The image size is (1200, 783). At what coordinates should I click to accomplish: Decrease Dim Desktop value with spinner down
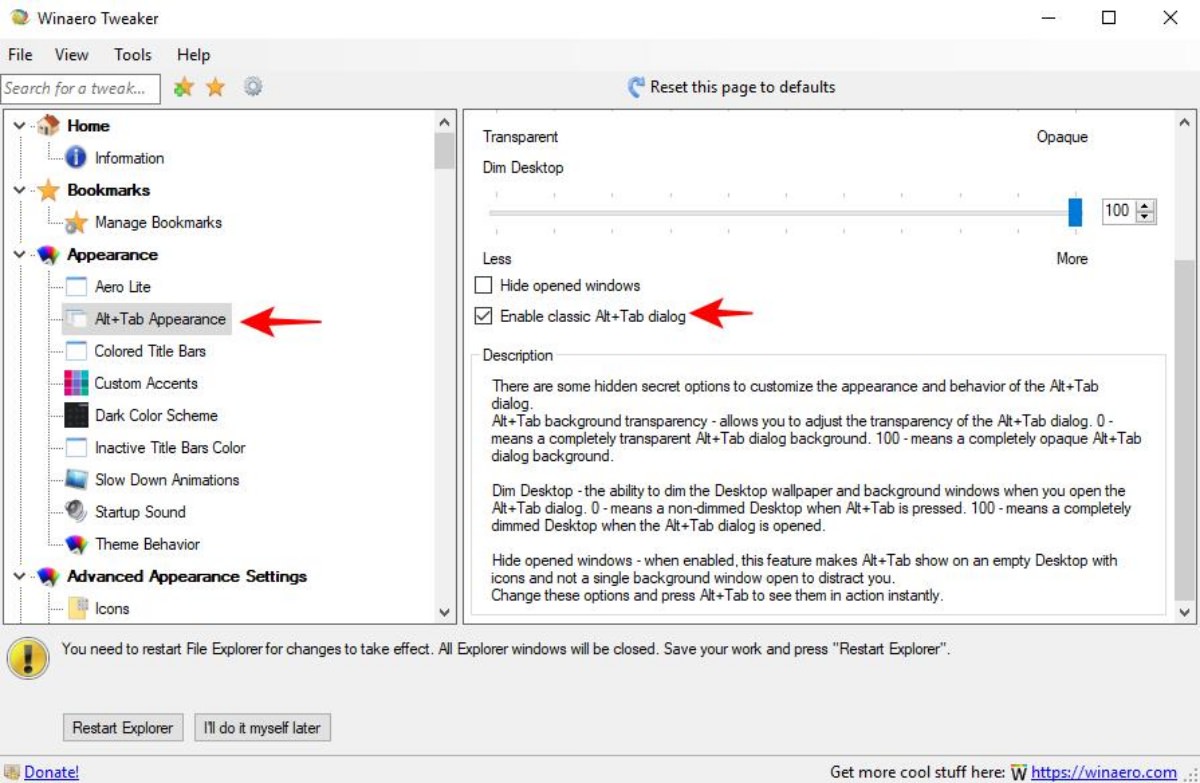coord(1146,216)
